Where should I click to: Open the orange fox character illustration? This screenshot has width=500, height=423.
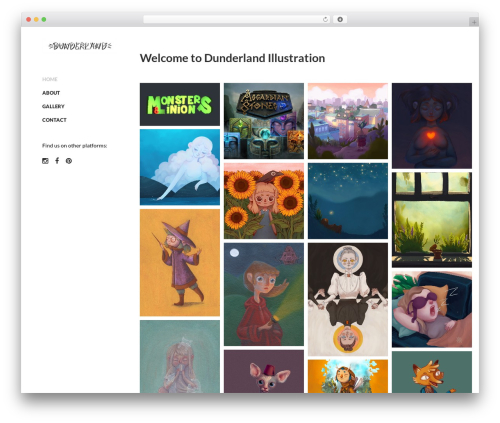click(x=432, y=372)
